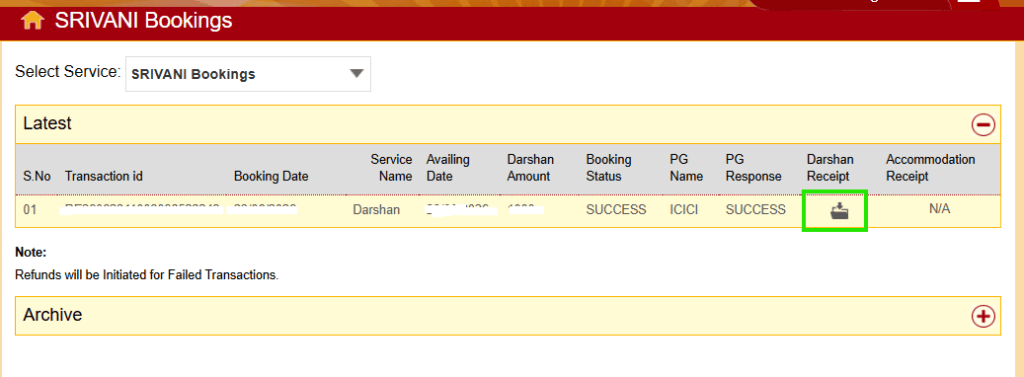
Task: Select the '01' serial number cell
Action: tap(30, 210)
